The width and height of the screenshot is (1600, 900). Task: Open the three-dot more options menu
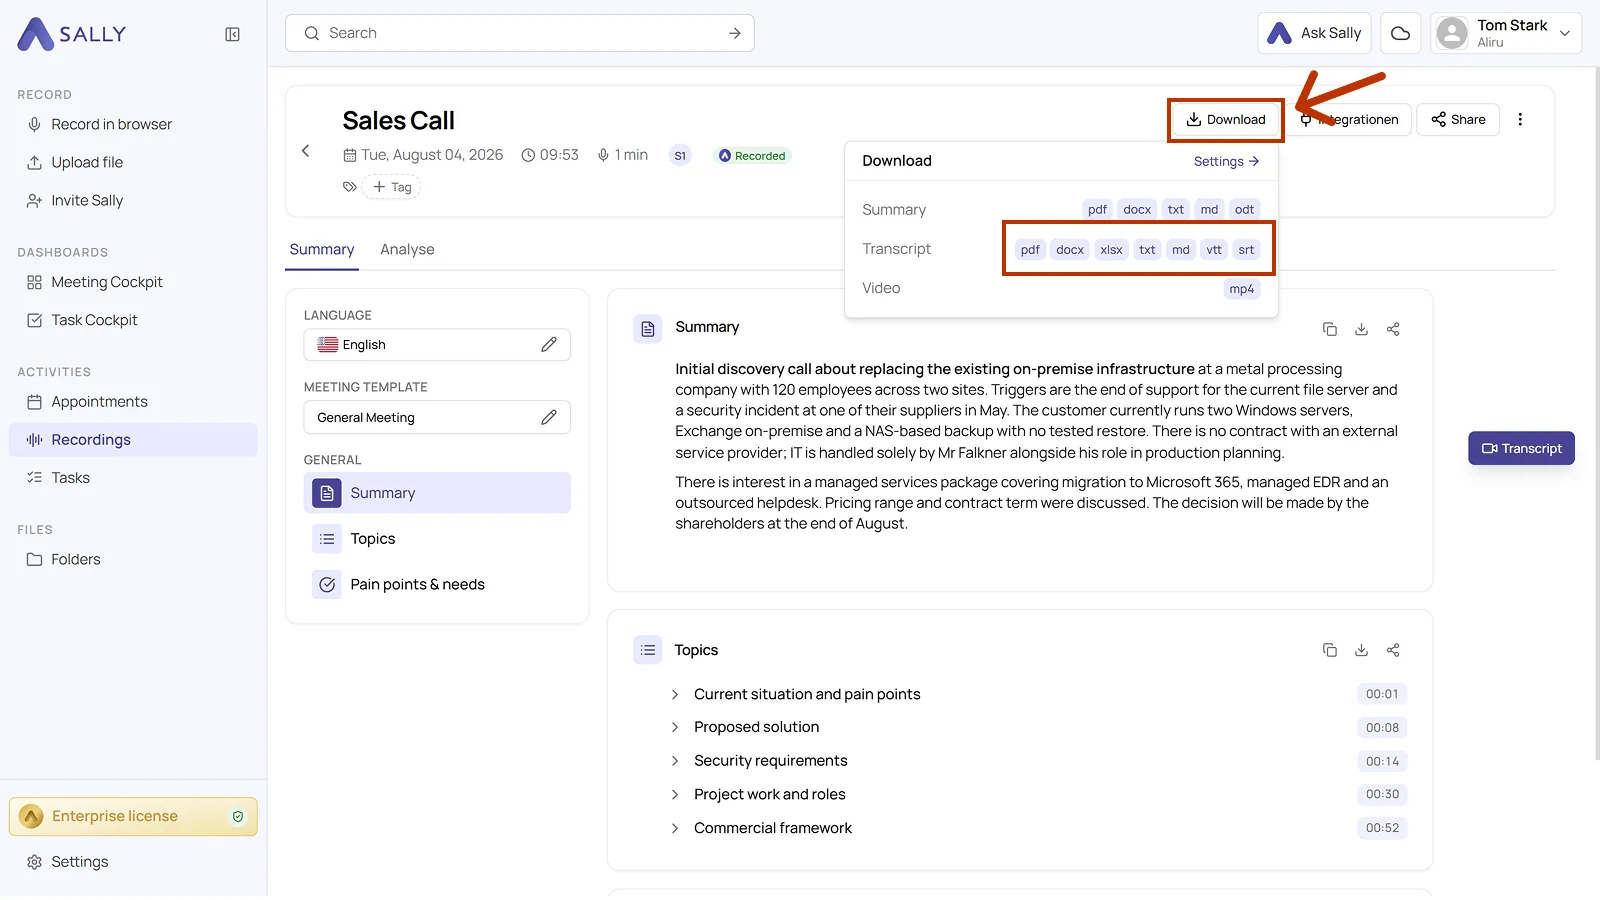coord(1520,120)
